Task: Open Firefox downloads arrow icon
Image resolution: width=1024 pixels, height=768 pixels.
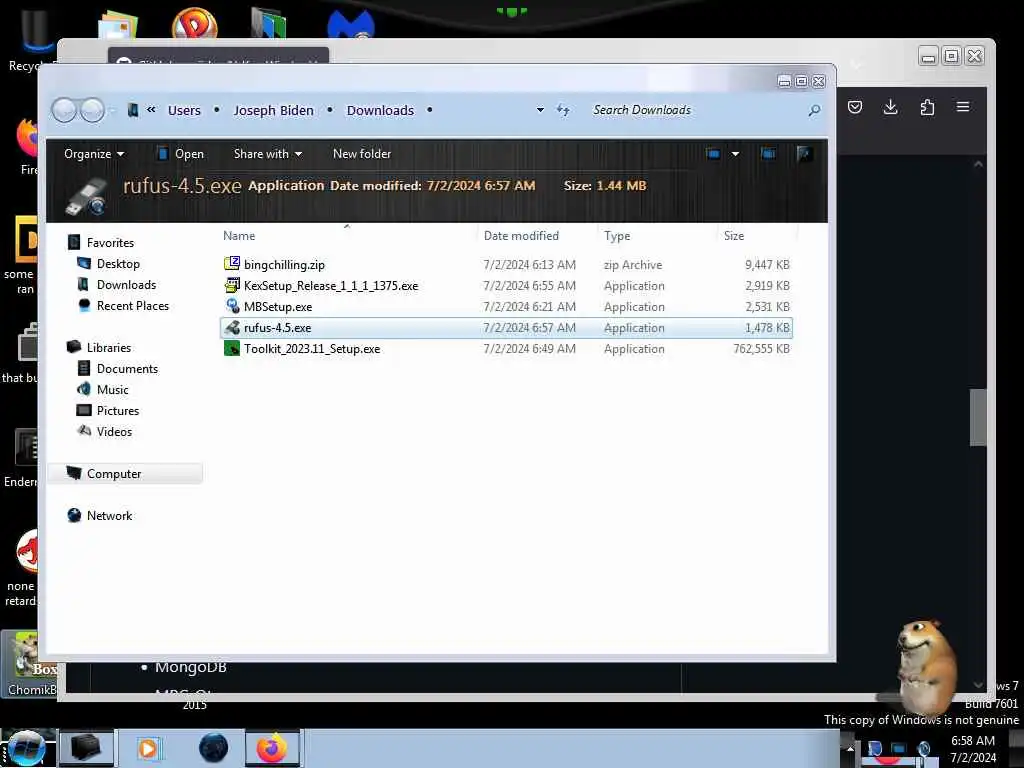Action: tap(890, 107)
